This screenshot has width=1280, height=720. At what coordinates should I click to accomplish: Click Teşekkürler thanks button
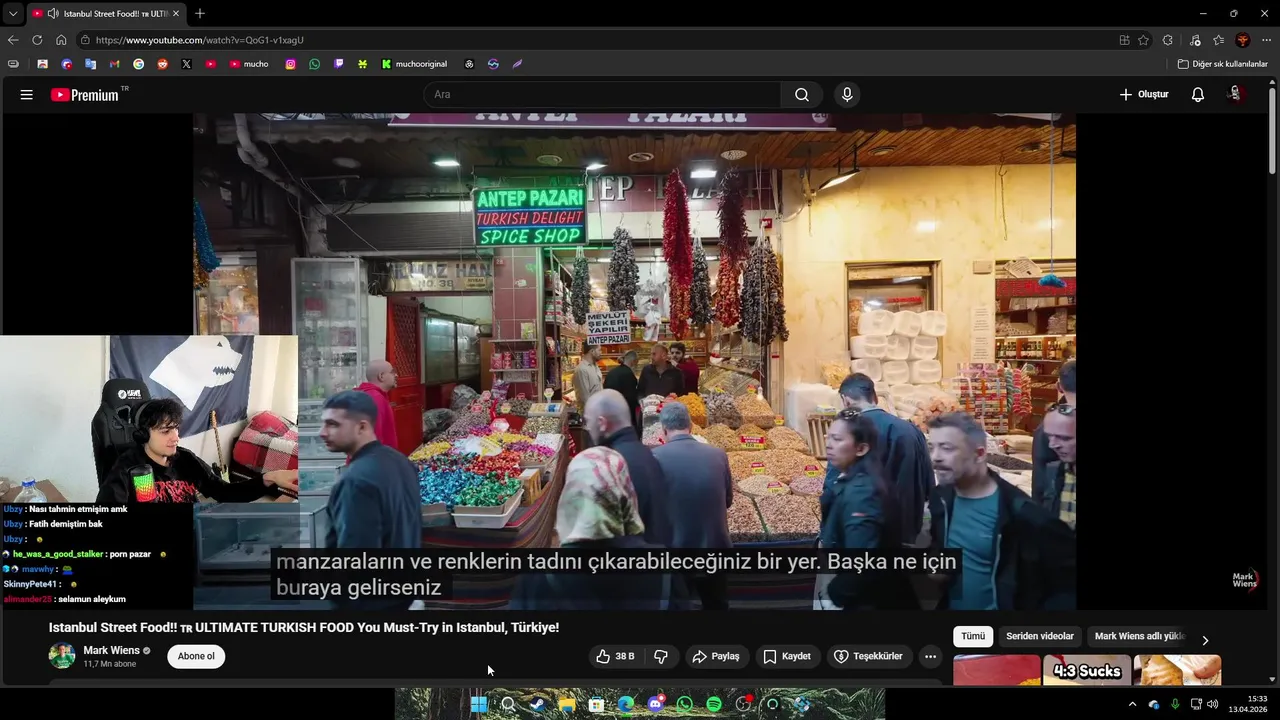click(x=868, y=656)
